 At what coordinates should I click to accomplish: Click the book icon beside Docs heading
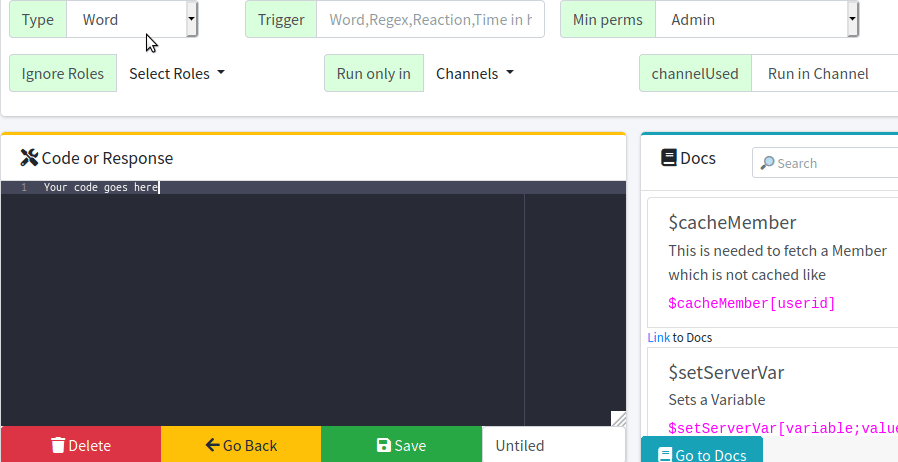[668, 157]
